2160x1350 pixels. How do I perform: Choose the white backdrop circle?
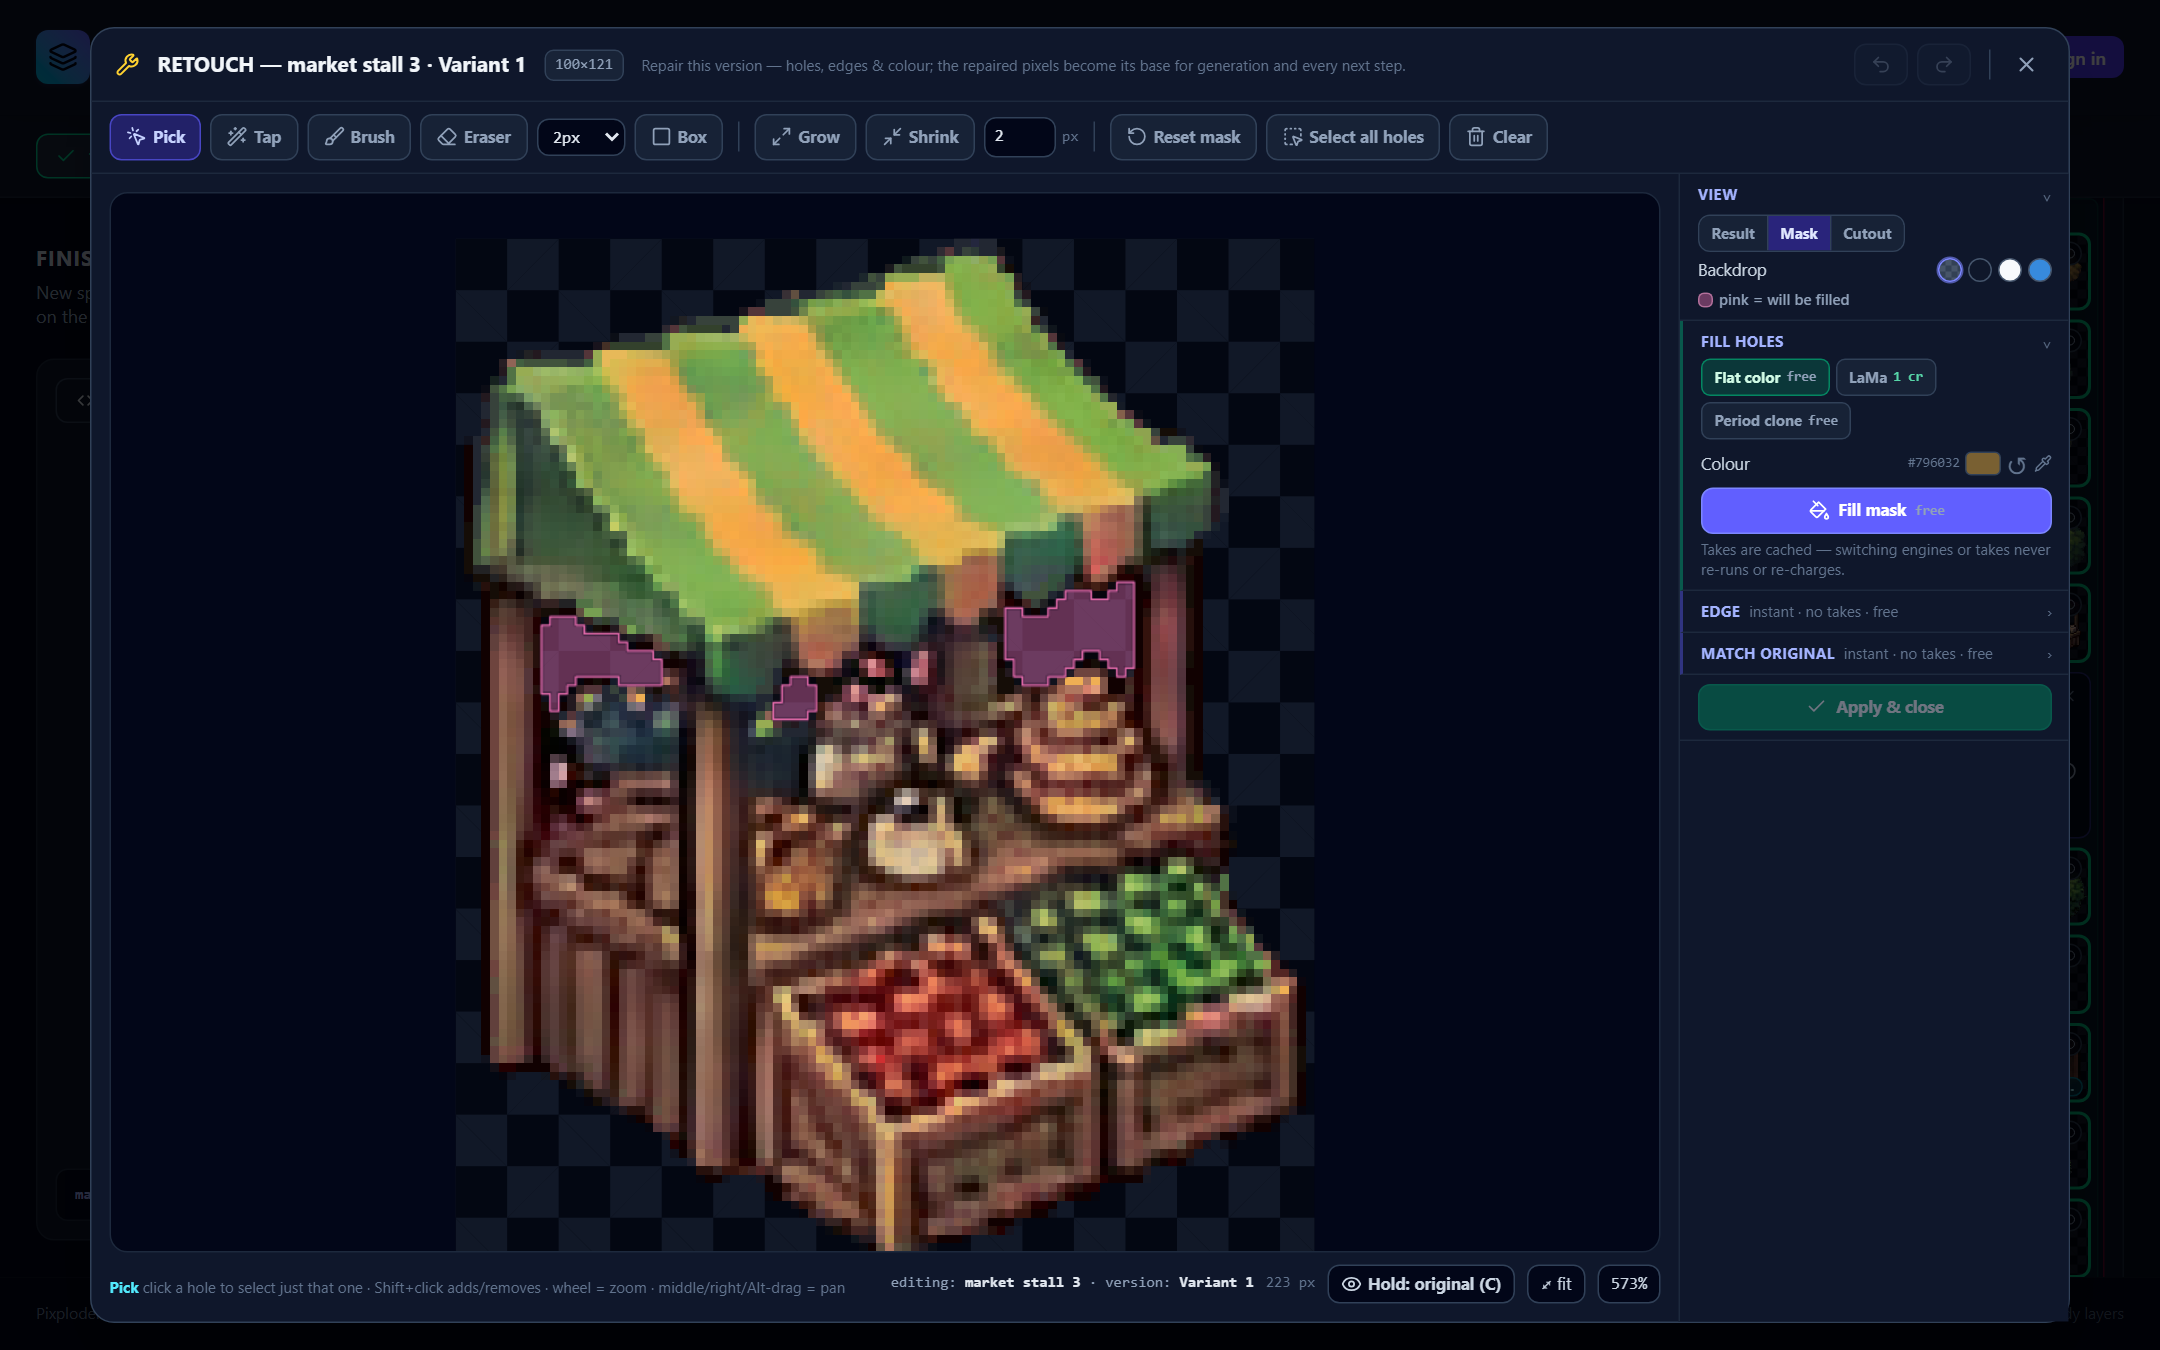2010,270
